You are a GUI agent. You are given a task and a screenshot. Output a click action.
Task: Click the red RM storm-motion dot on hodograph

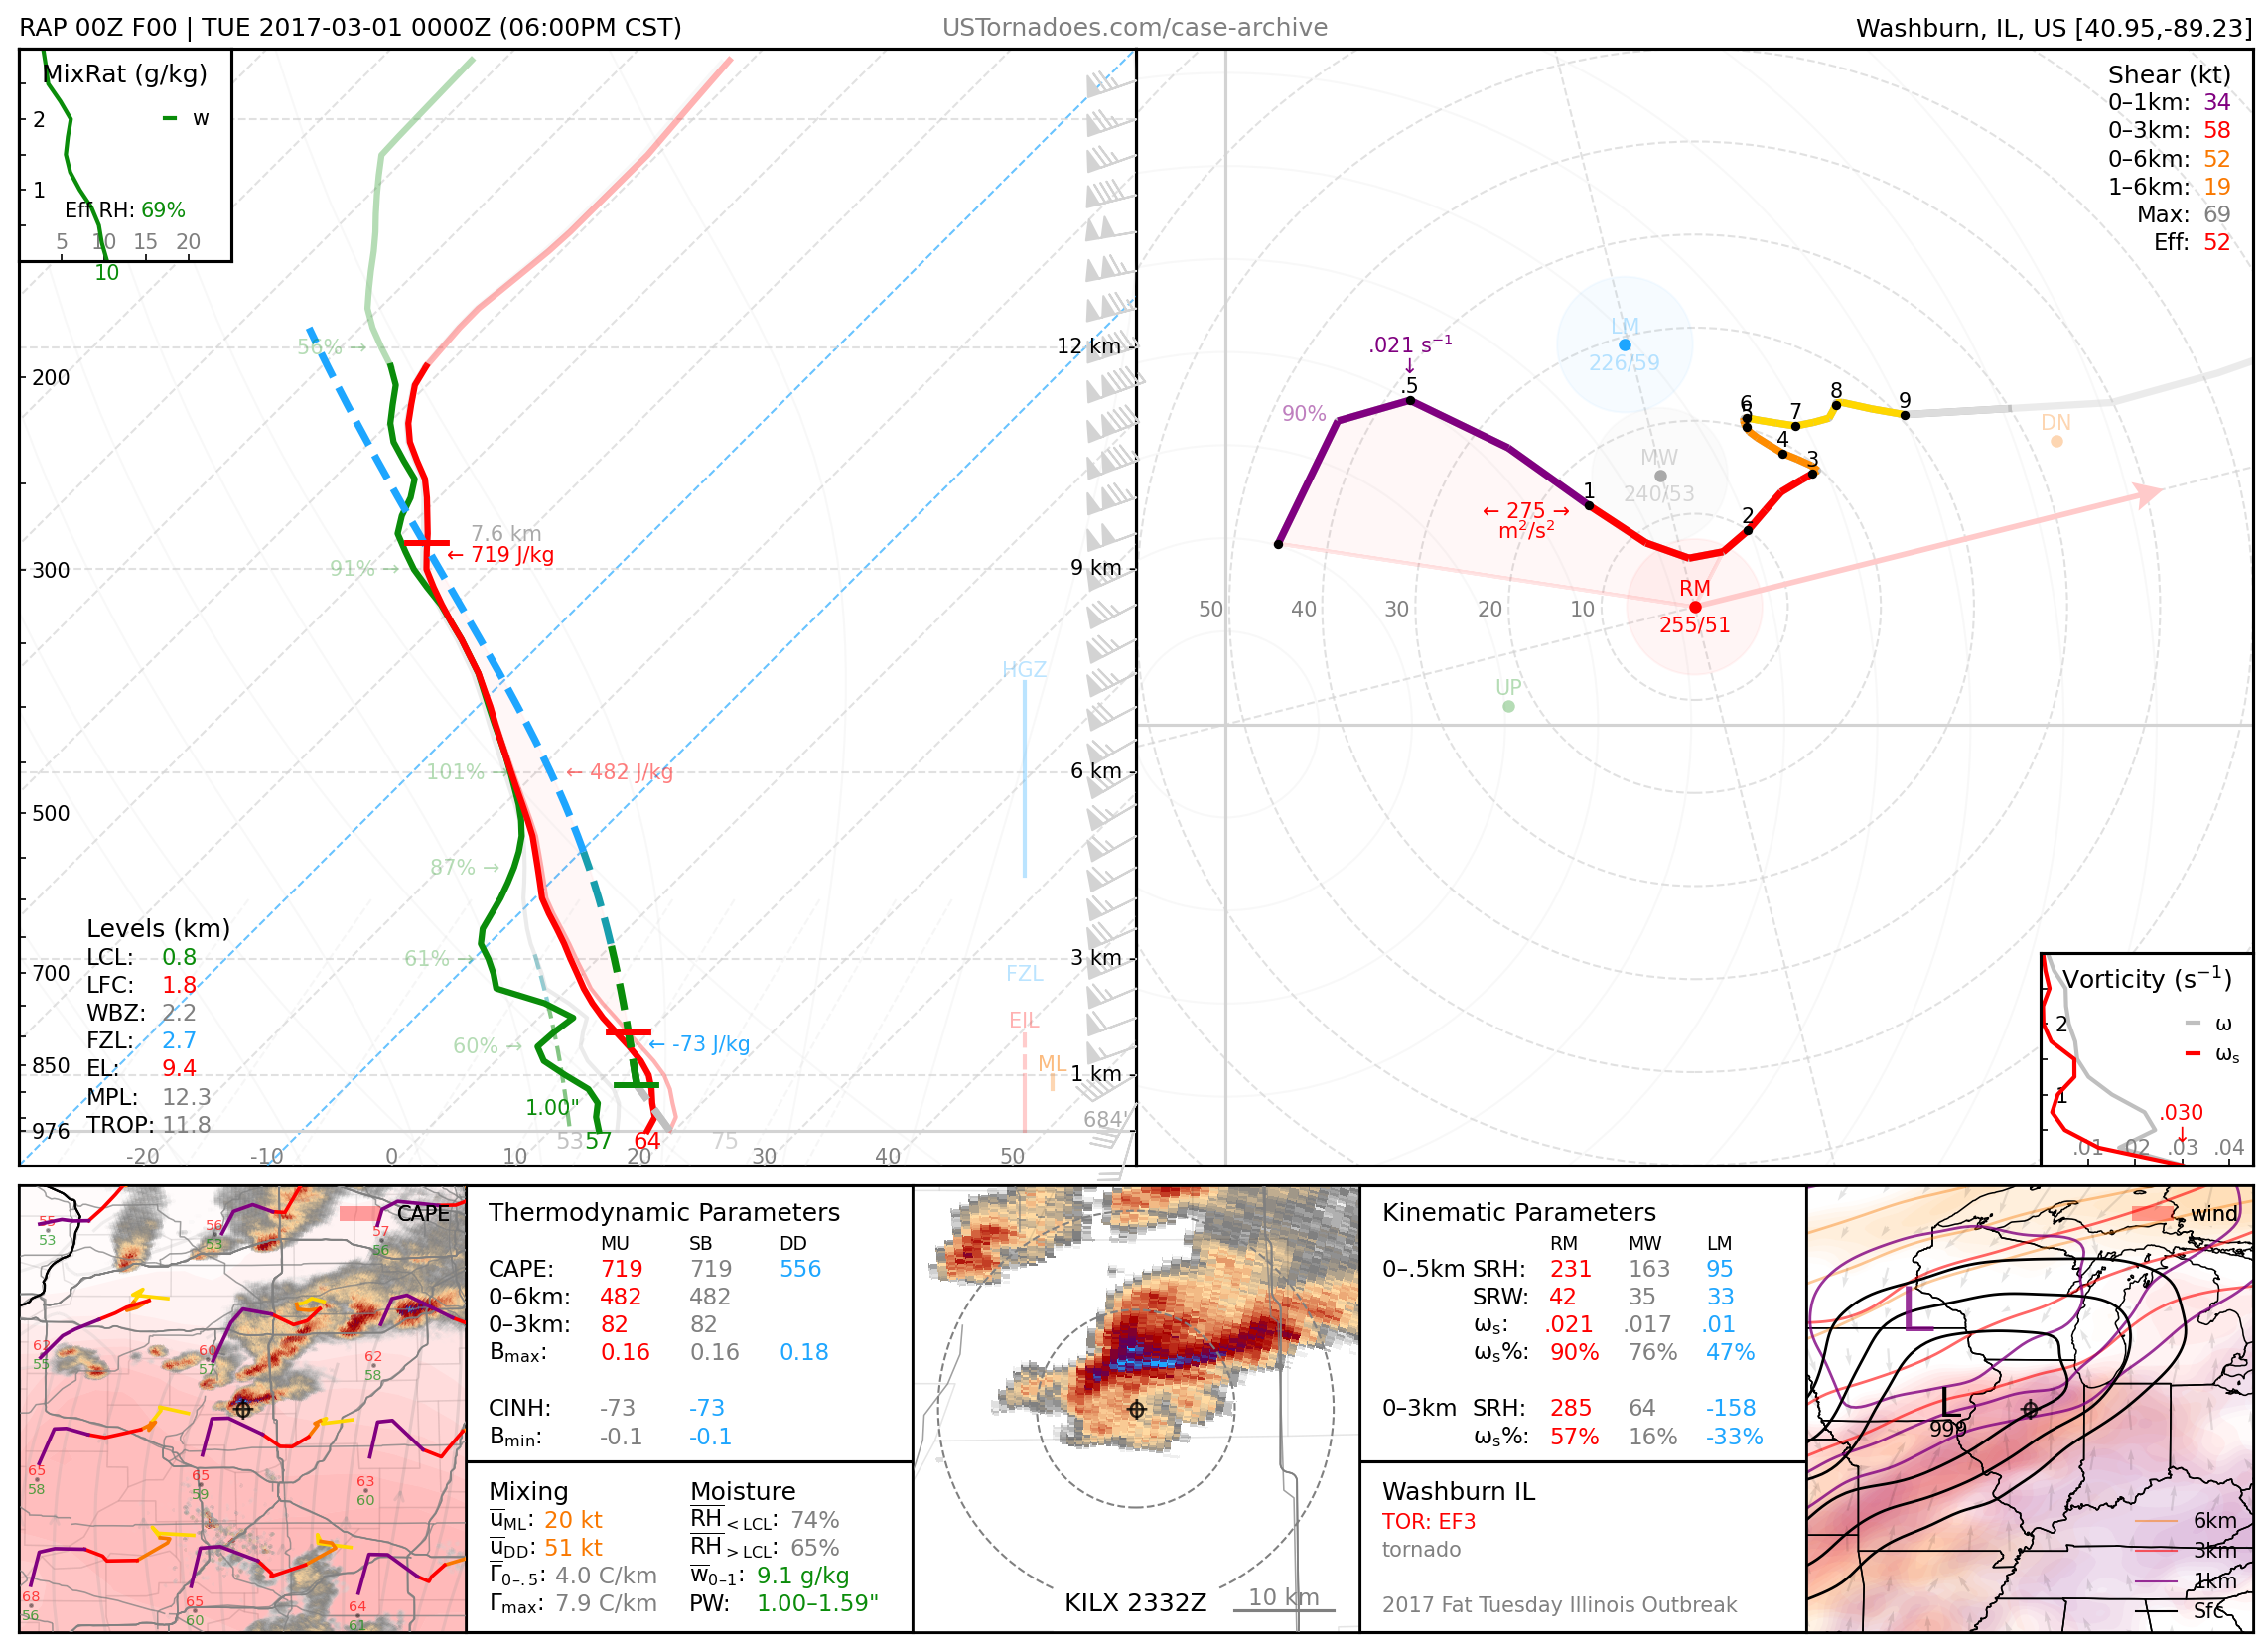click(1695, 607)
